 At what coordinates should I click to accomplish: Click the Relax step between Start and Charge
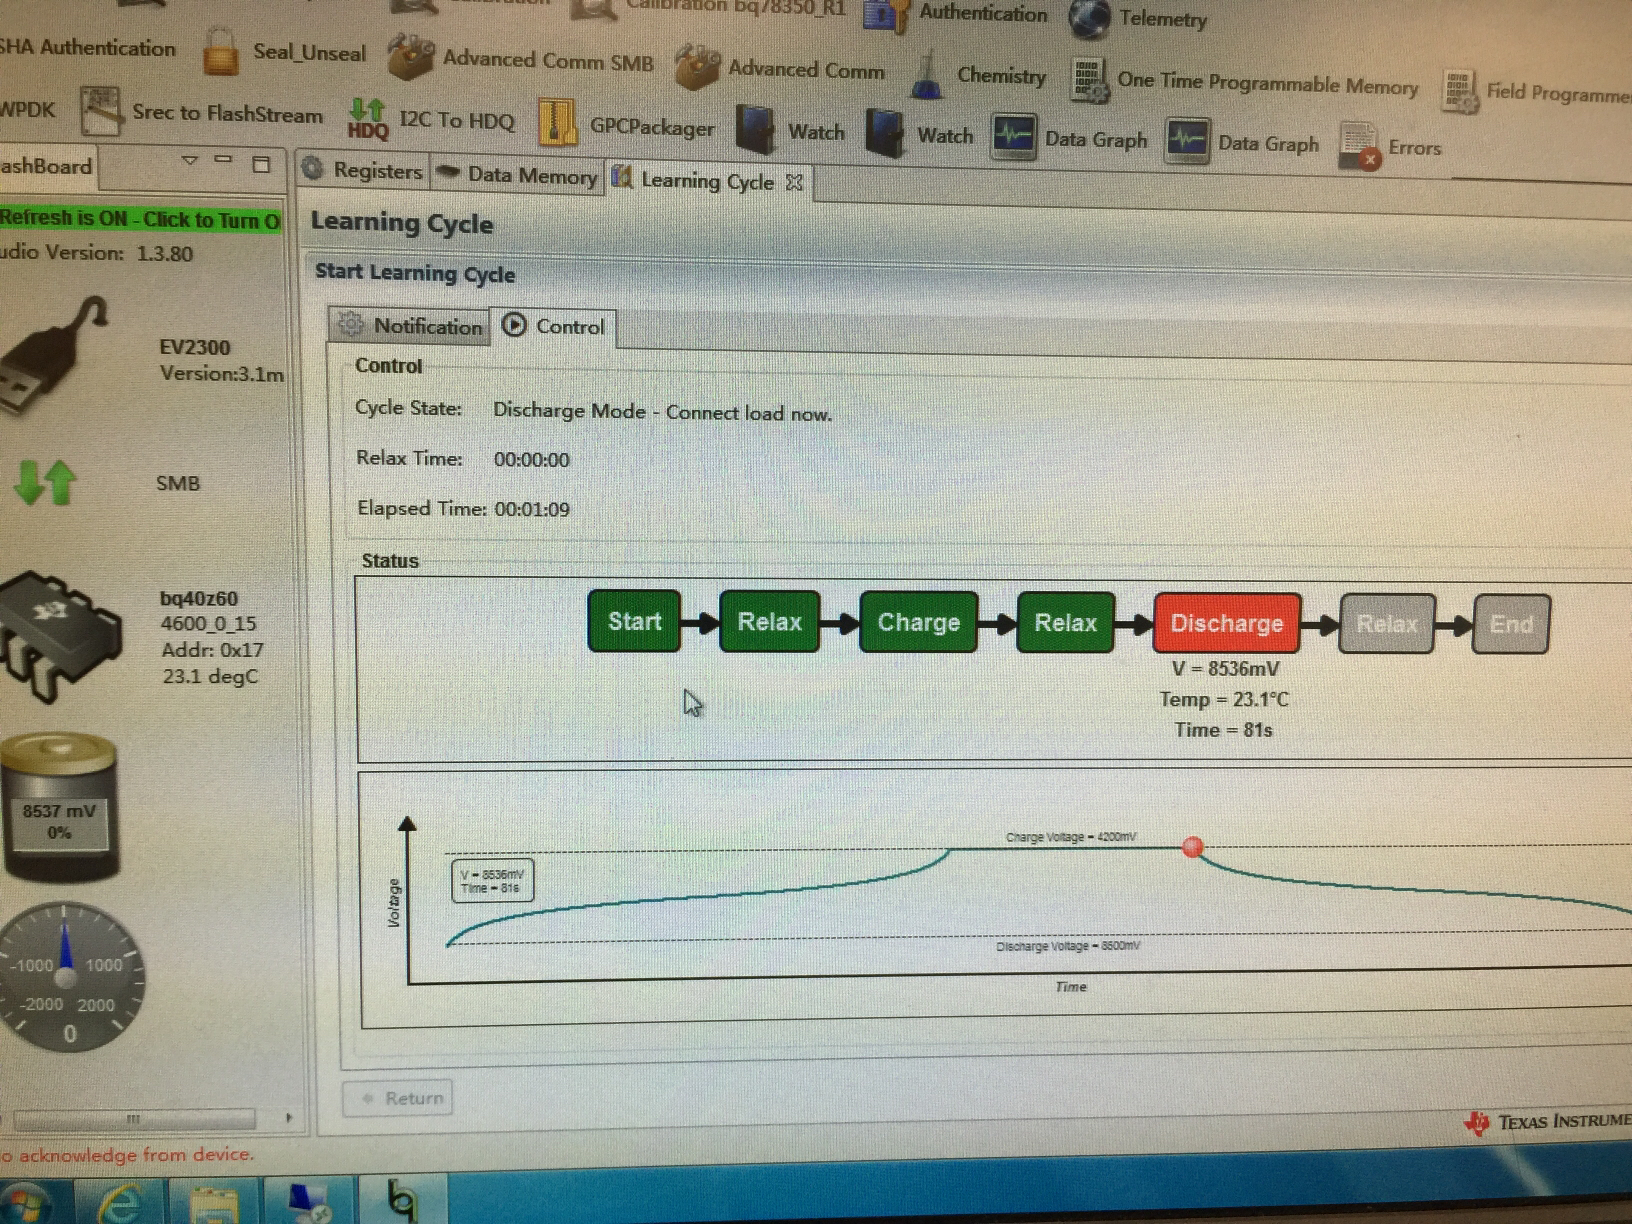[770, 622]
